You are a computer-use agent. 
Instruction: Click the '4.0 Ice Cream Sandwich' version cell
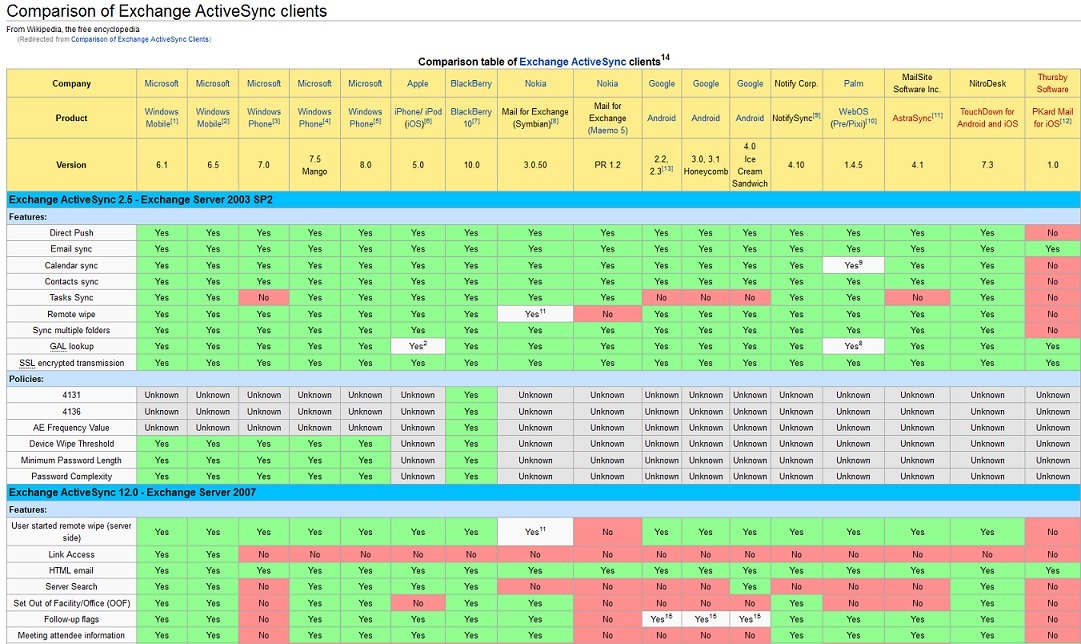point(749,165)
